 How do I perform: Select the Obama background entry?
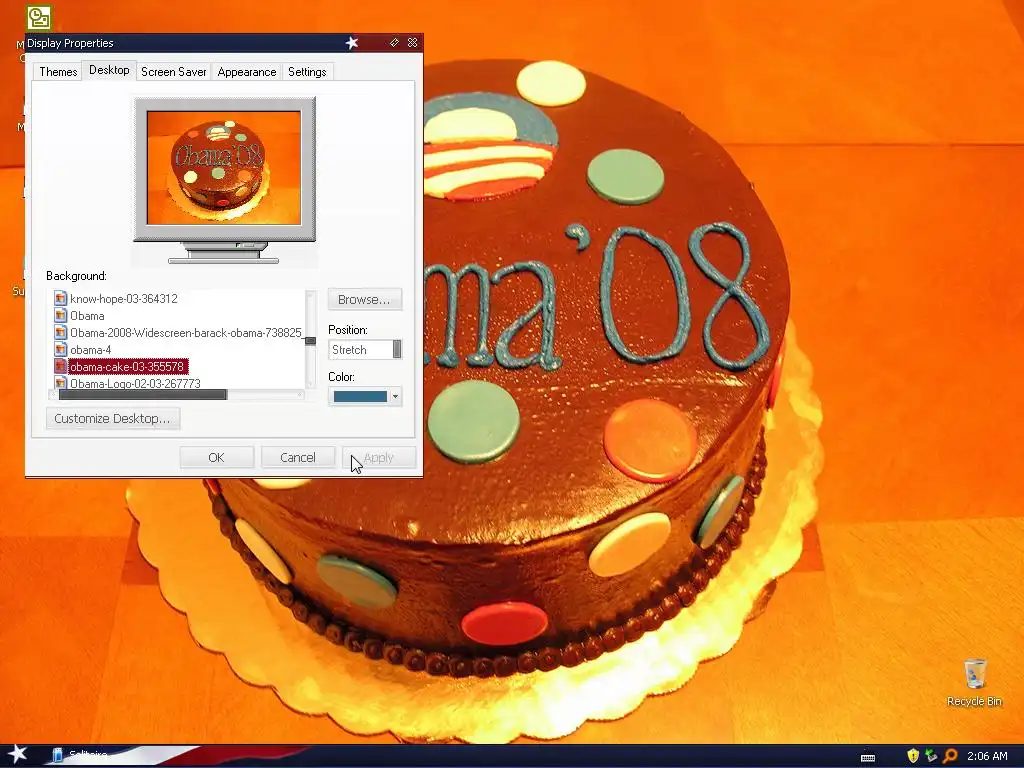click(87, 315)
